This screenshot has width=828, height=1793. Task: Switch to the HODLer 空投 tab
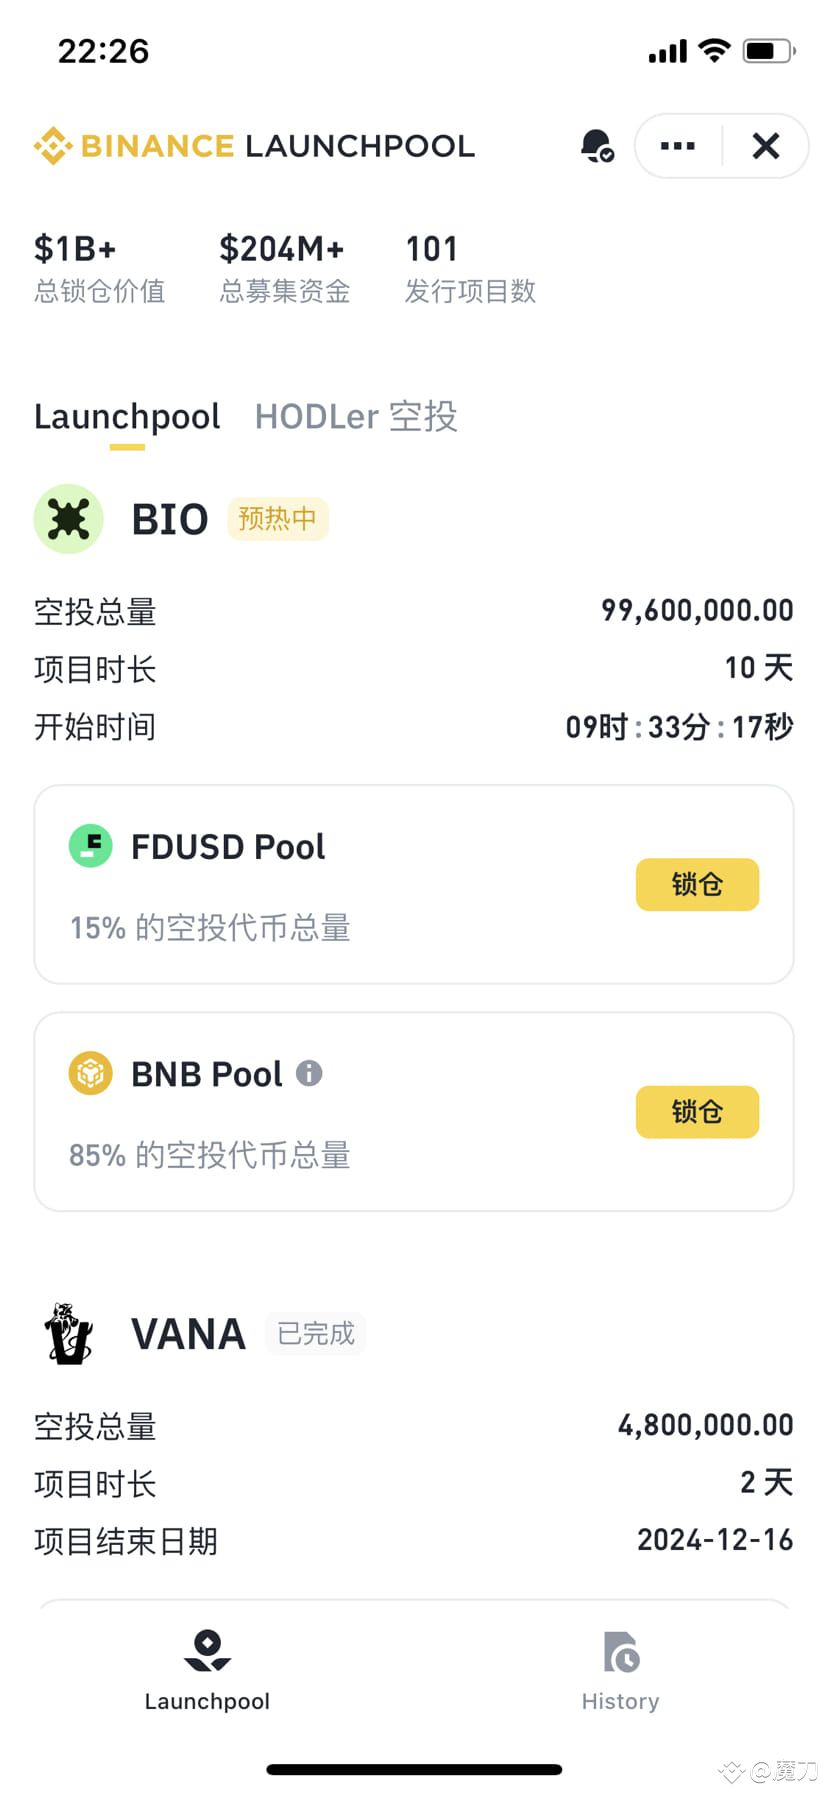(x=356, y=416)
